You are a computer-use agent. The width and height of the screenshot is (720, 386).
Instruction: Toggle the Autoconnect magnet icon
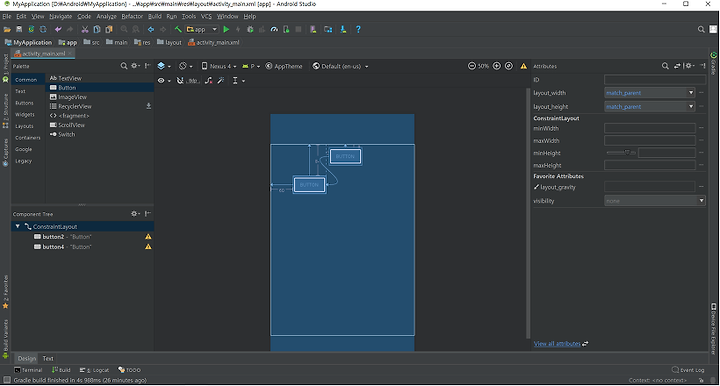coord(180,81)
